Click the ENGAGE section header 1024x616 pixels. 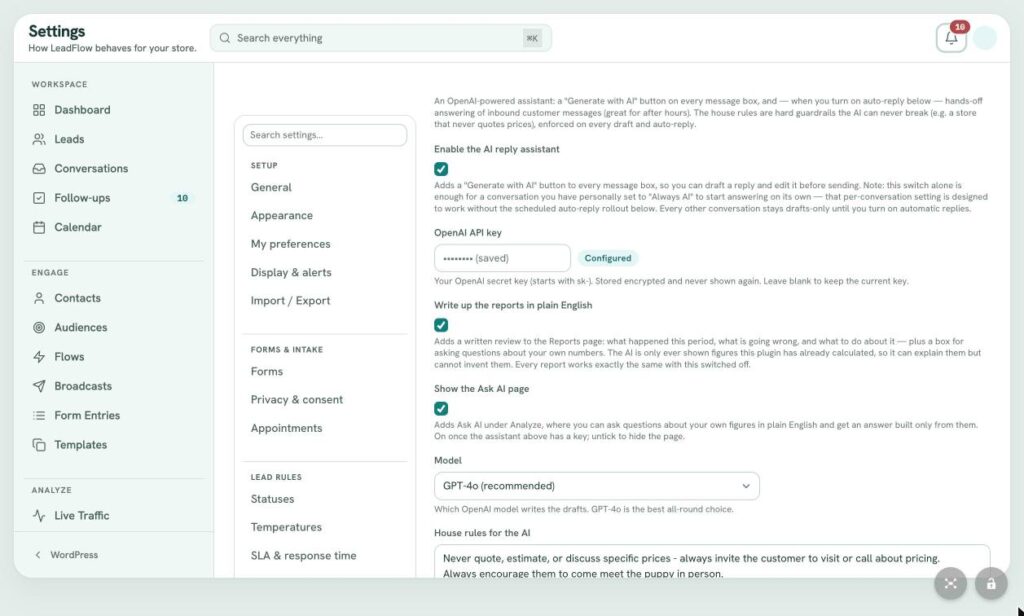pos(50,272)
